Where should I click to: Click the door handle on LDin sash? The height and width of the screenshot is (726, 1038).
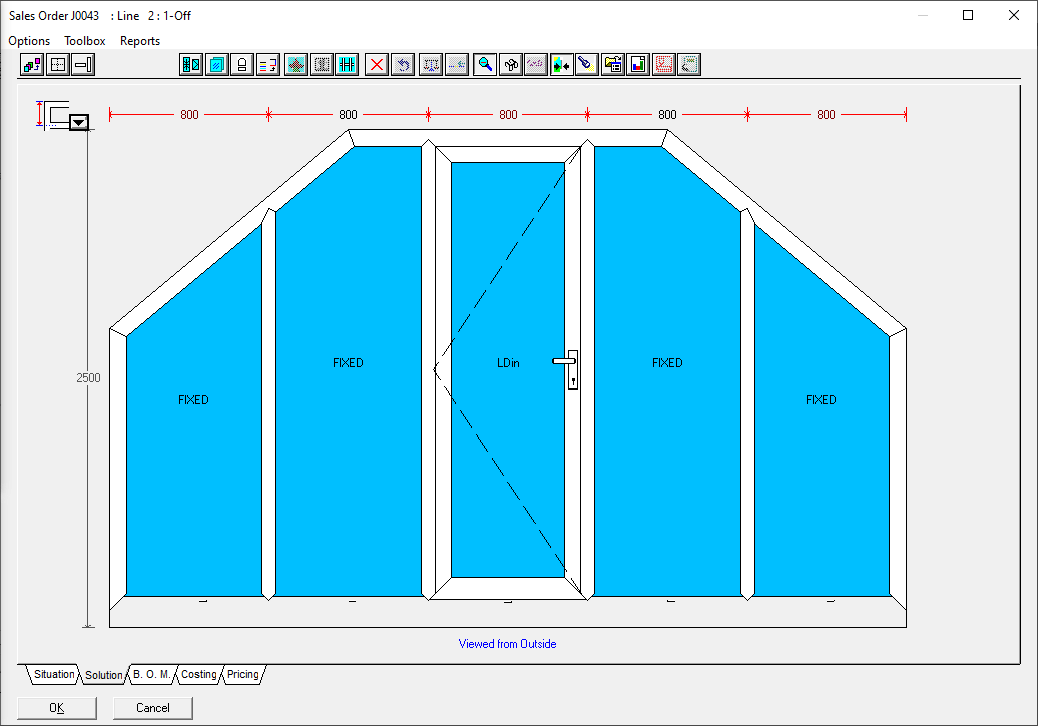(569, 368)
